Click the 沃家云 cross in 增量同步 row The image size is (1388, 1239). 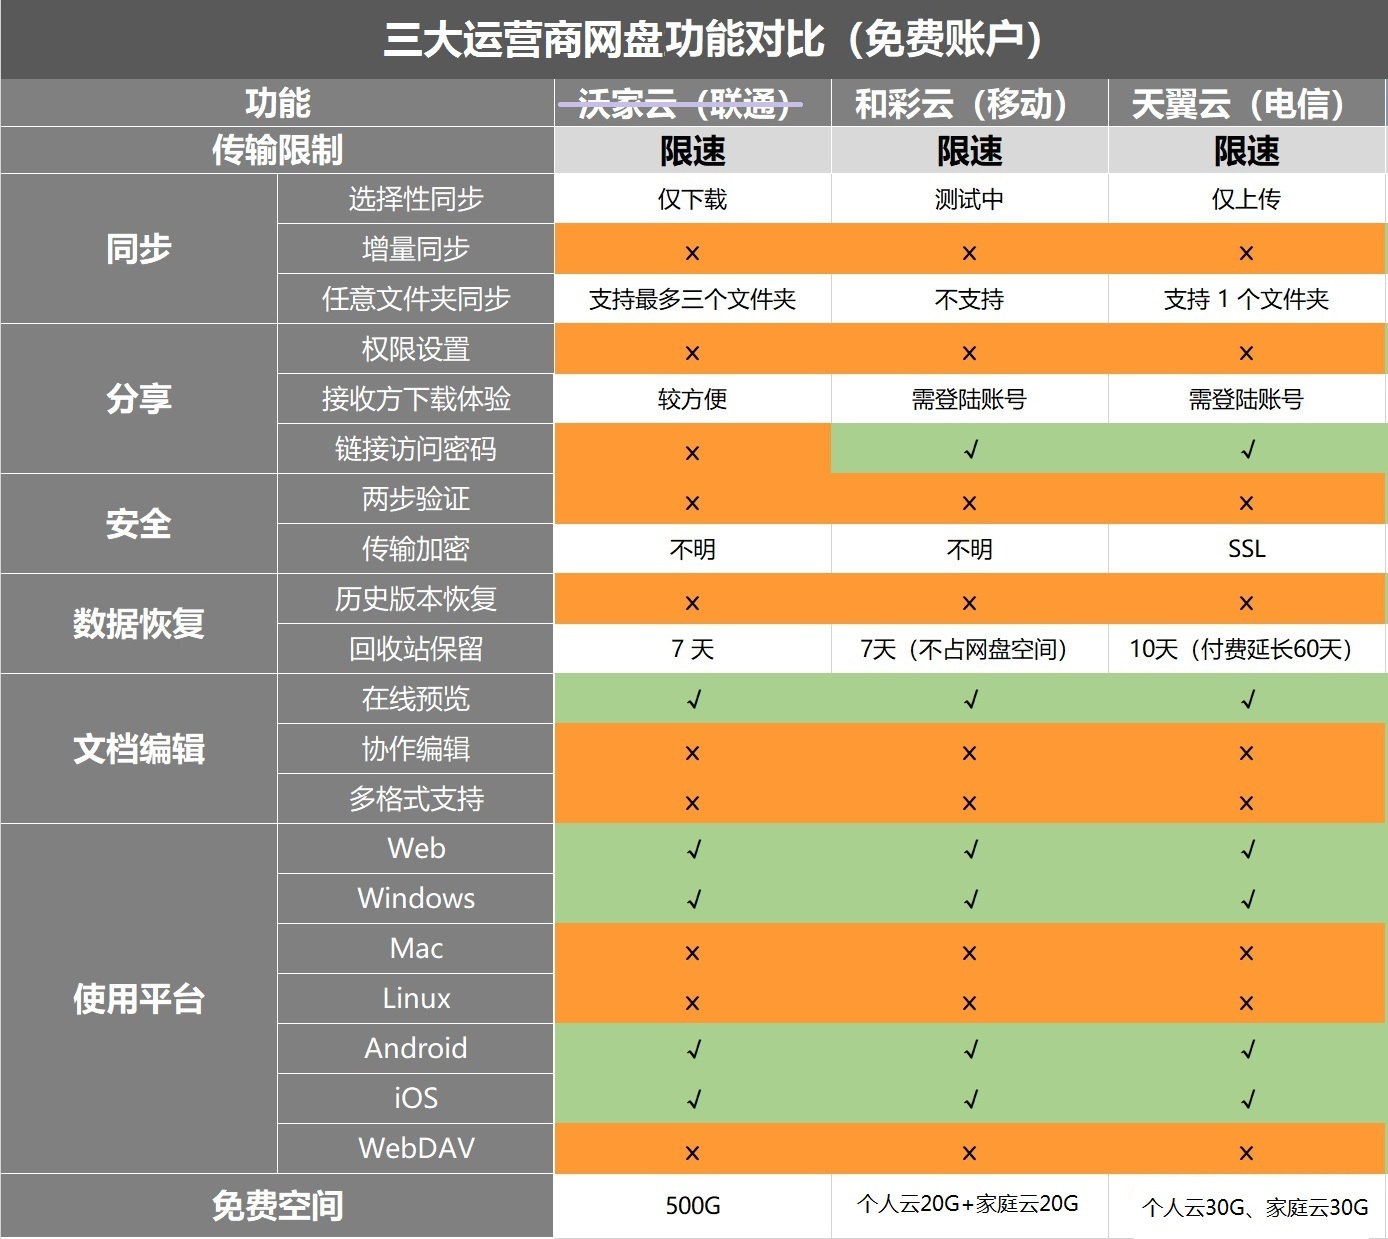click(x=692, y=252)
